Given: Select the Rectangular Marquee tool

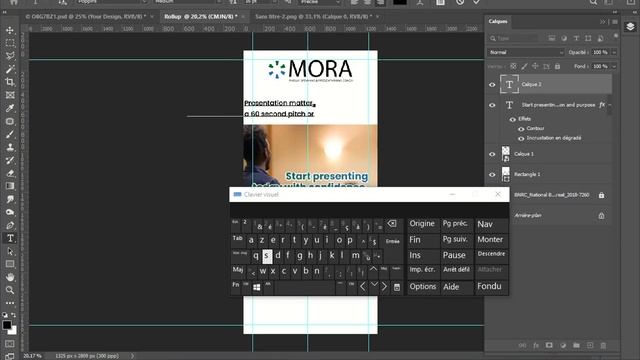Looking at the screenshot, I should point(10,43).
